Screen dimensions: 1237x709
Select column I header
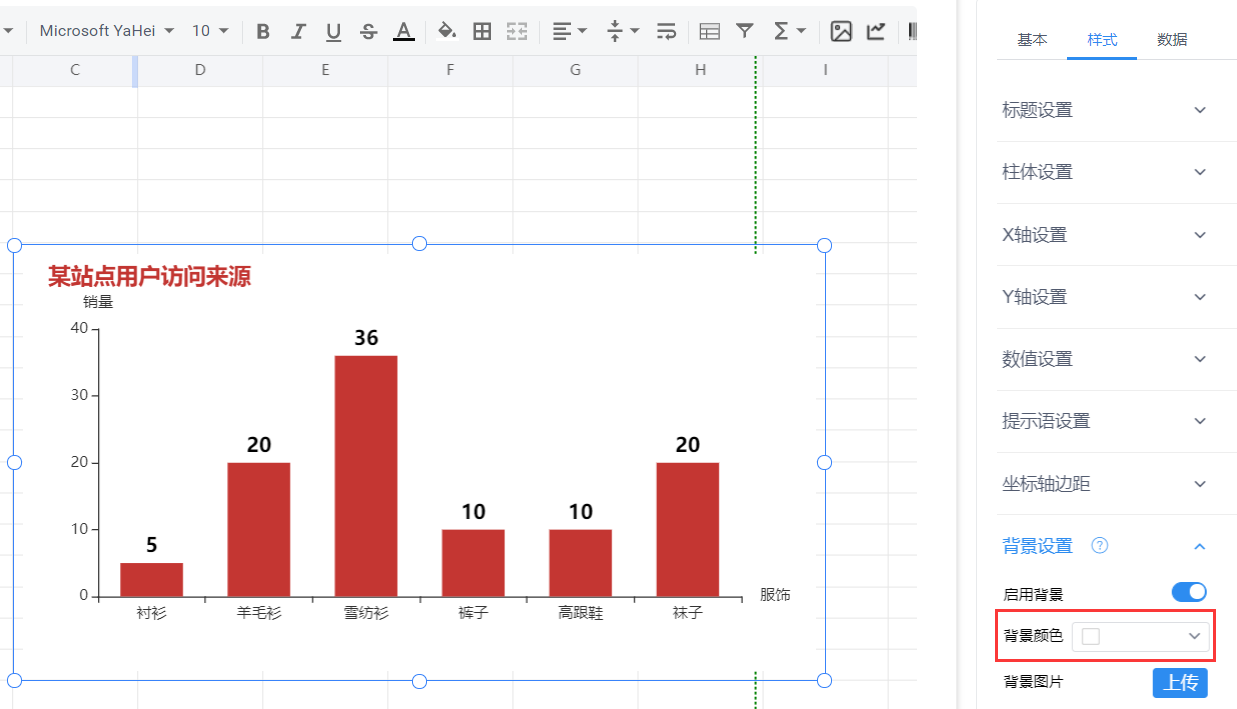click(x=825, y=70)
